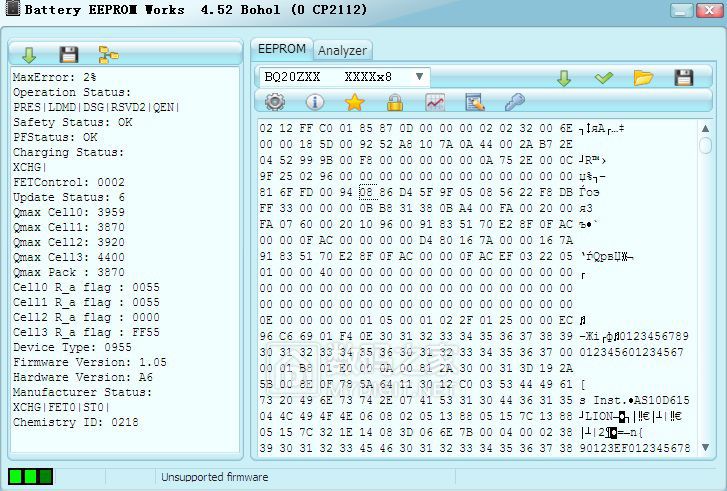Viewport: 727px width, 491px height.
Task: Open the BQ20ZXX chip type dropdown
Action: [342, 77]
